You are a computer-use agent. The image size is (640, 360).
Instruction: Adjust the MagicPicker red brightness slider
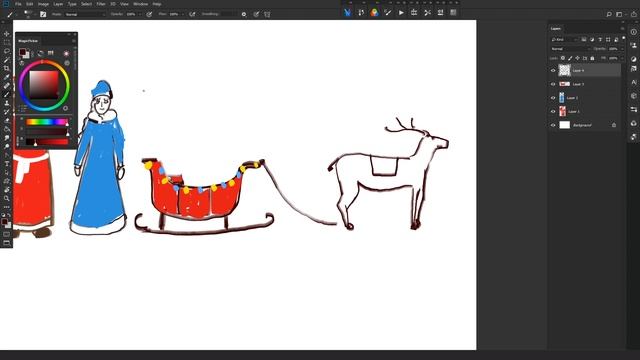46,142
